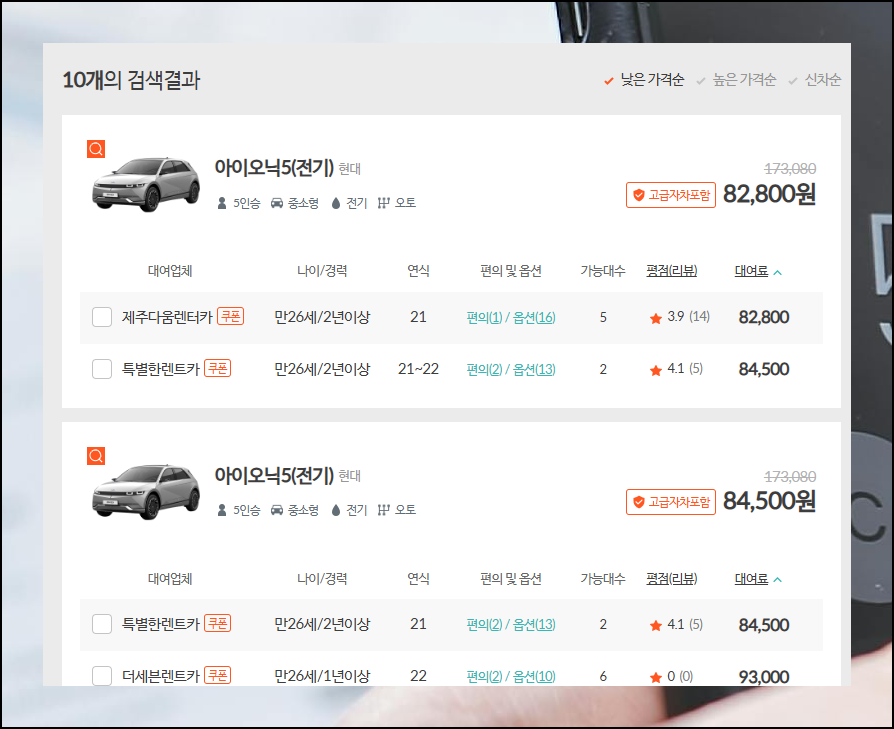Click the 중소형 car icon on the first card
The image size is (894, 729).
(x=277, y=203)
